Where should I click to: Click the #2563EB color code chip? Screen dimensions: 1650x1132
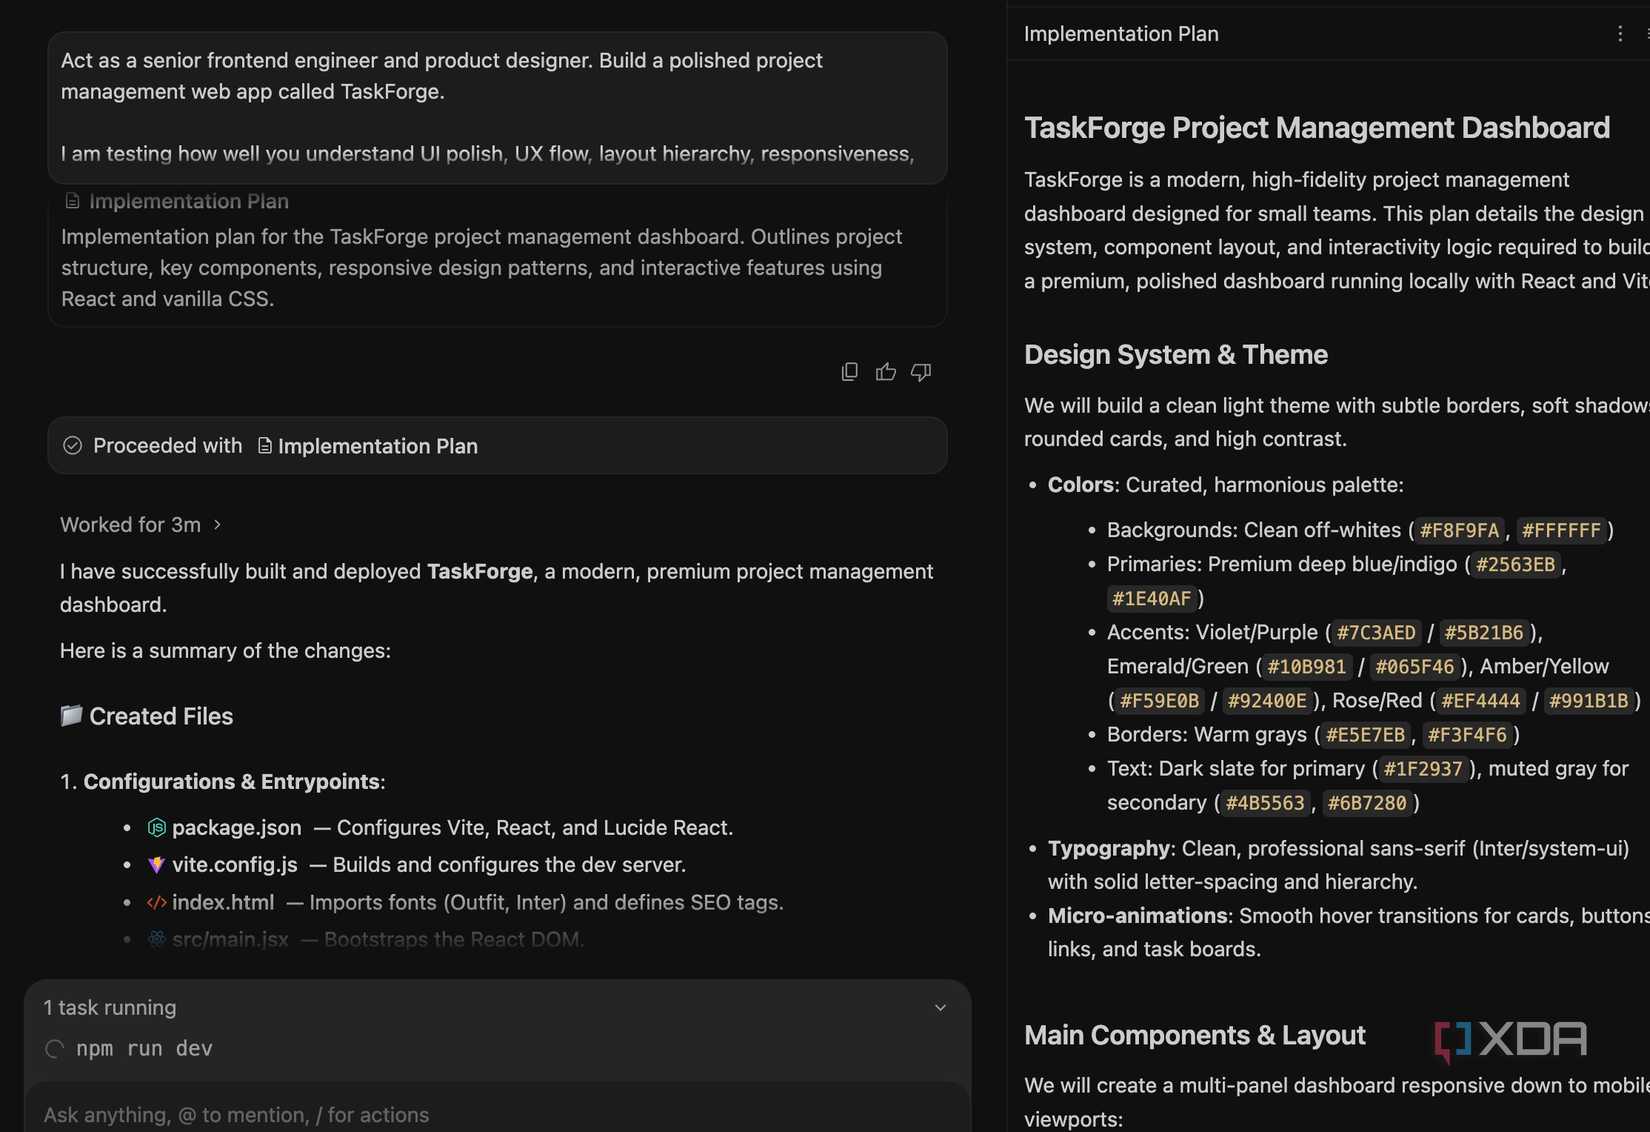[1515, 565]
